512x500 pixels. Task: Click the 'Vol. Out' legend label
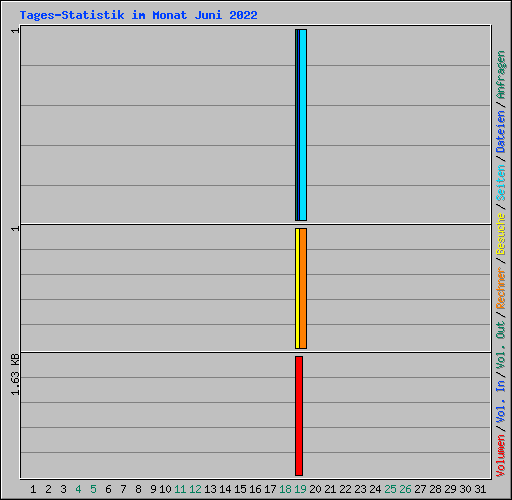(x=501, y=345)
